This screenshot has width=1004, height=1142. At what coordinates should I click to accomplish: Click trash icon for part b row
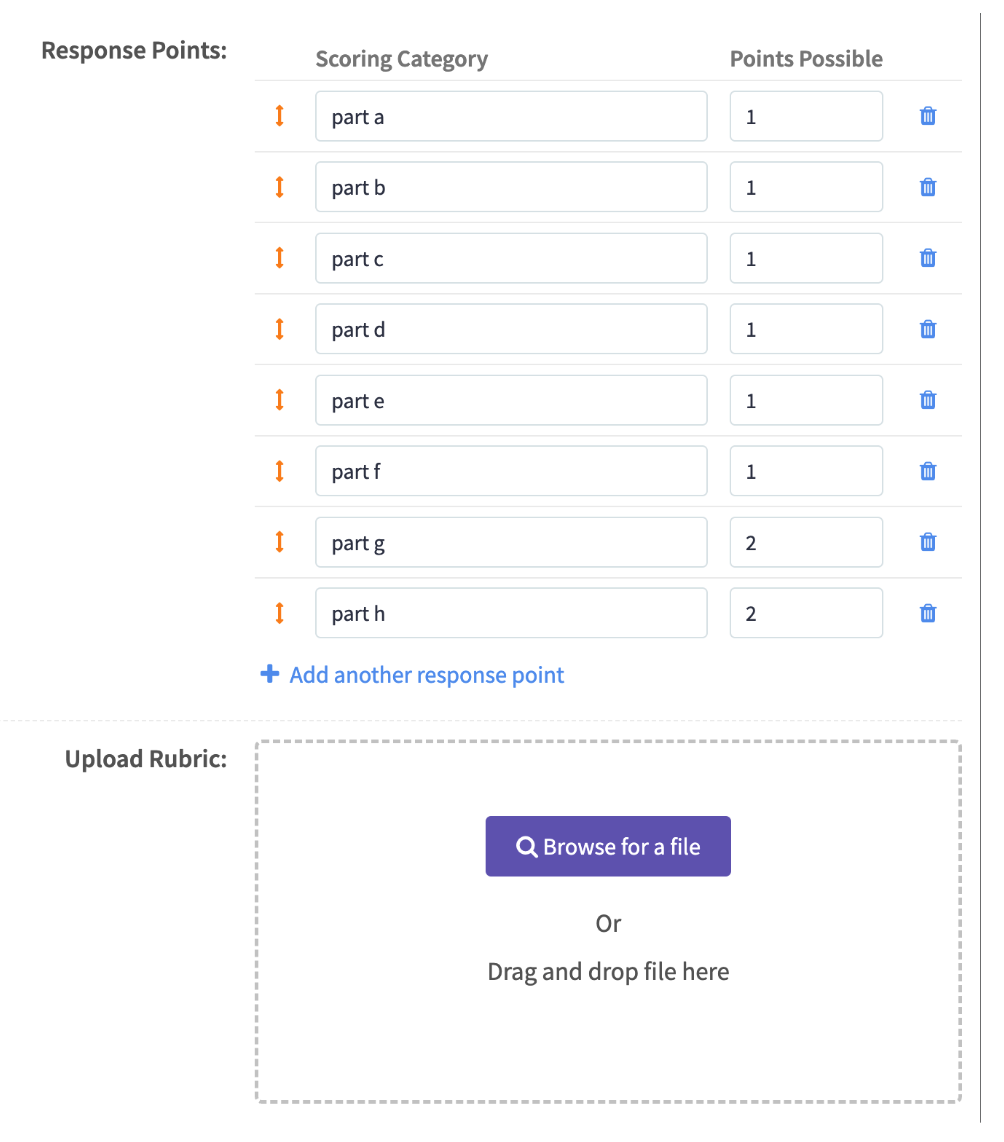pyautogui.click(x=928, y=187)
